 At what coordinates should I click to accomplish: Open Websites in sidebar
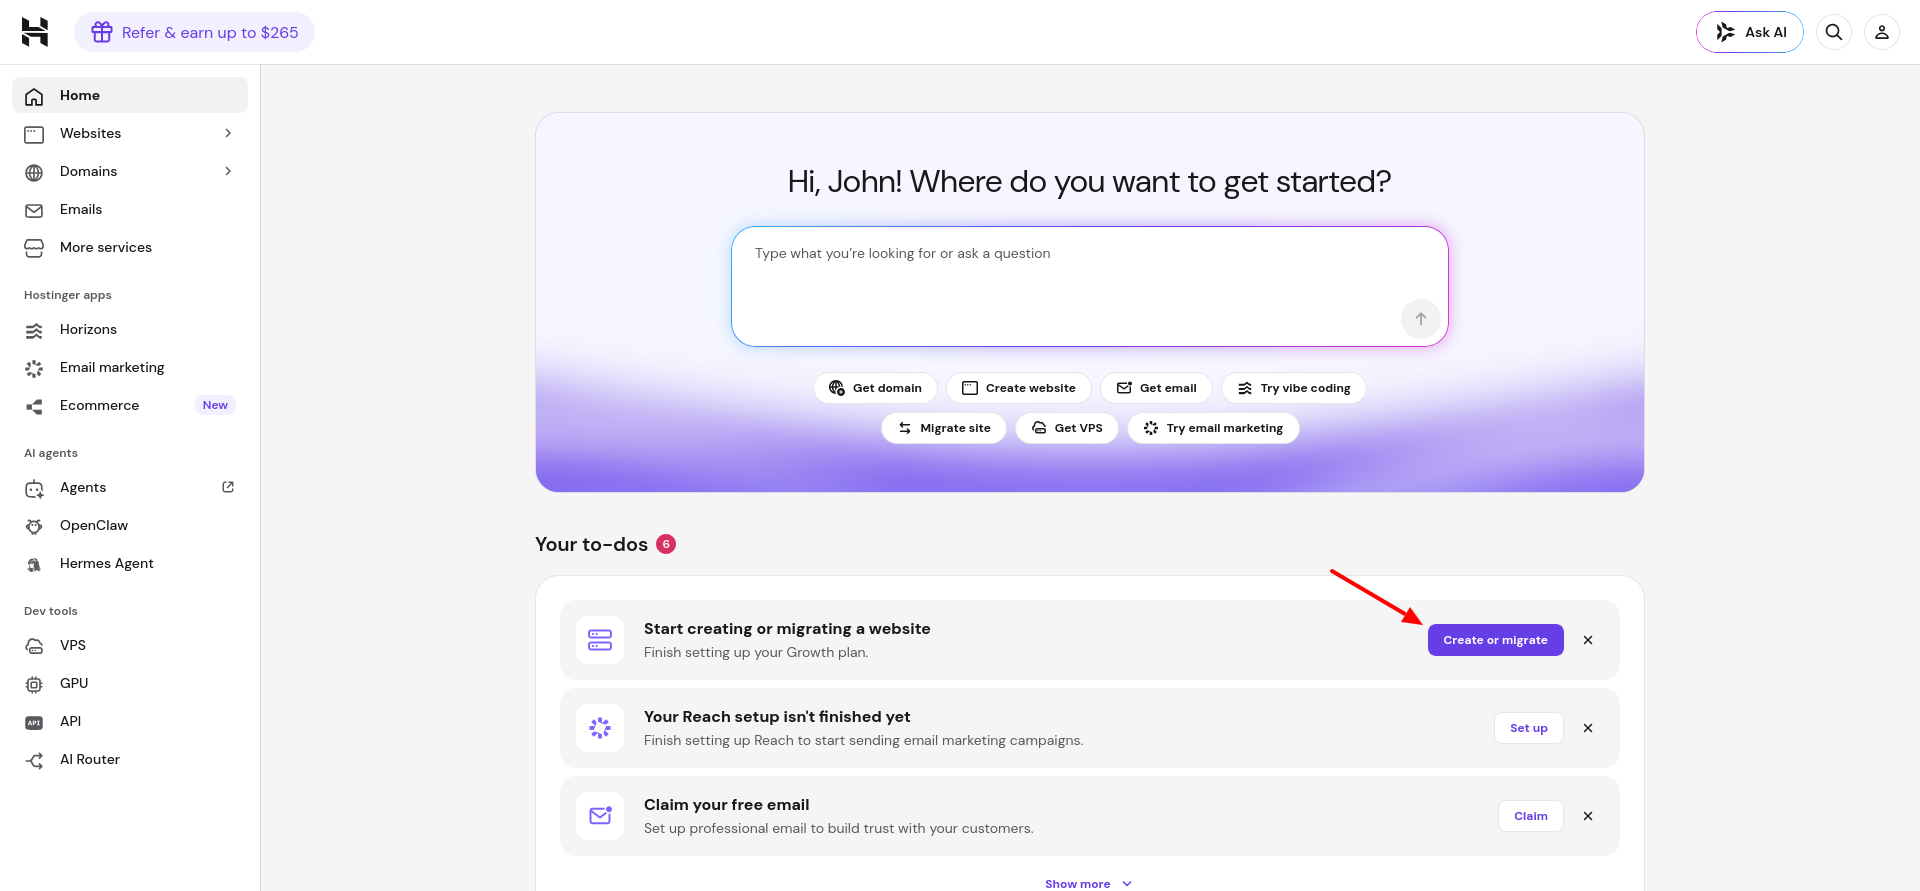click(130, 133)
